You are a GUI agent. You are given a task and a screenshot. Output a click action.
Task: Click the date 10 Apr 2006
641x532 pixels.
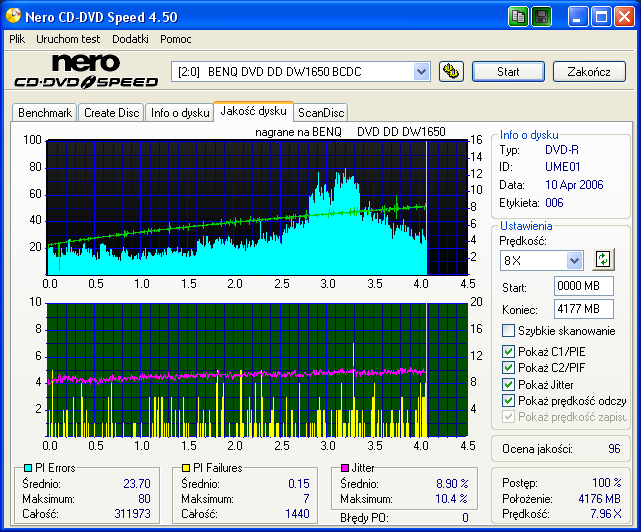(x=574, y=185)
